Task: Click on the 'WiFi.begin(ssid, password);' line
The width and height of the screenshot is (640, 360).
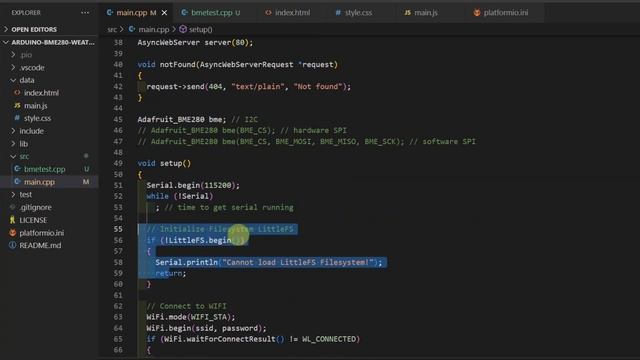Action: 206,328
